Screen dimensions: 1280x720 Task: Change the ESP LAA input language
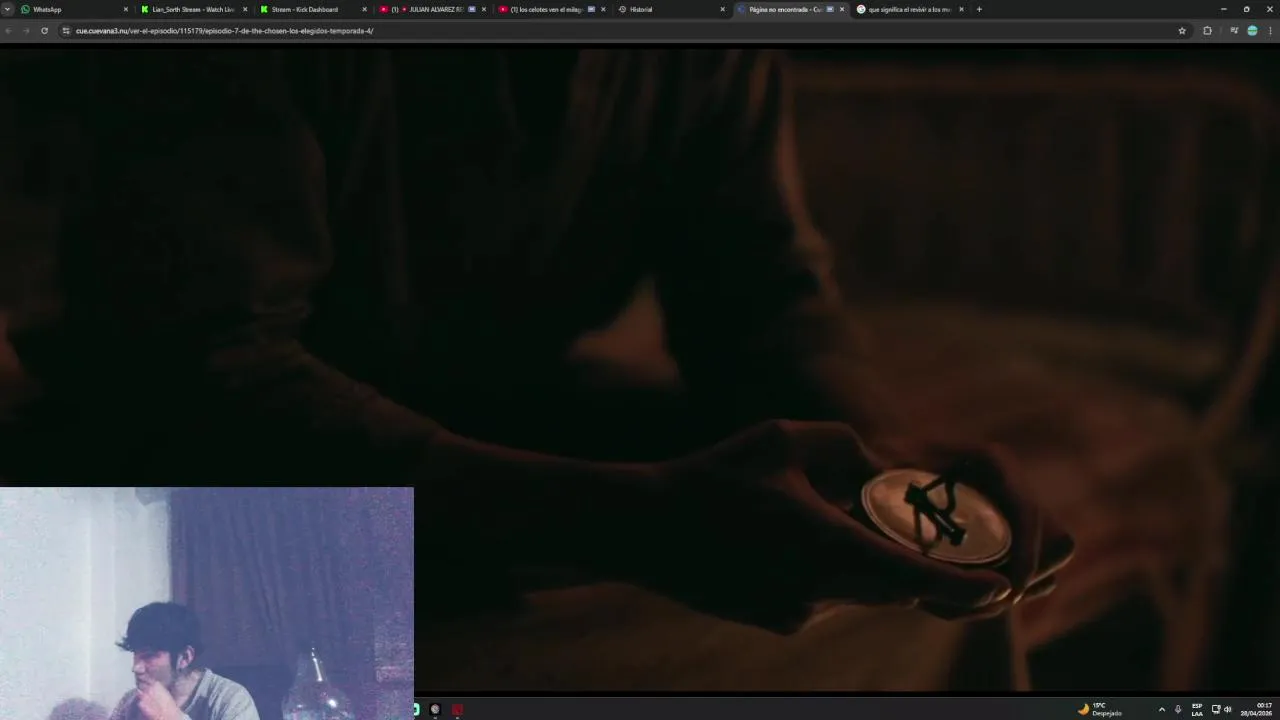coord(1197,709)
